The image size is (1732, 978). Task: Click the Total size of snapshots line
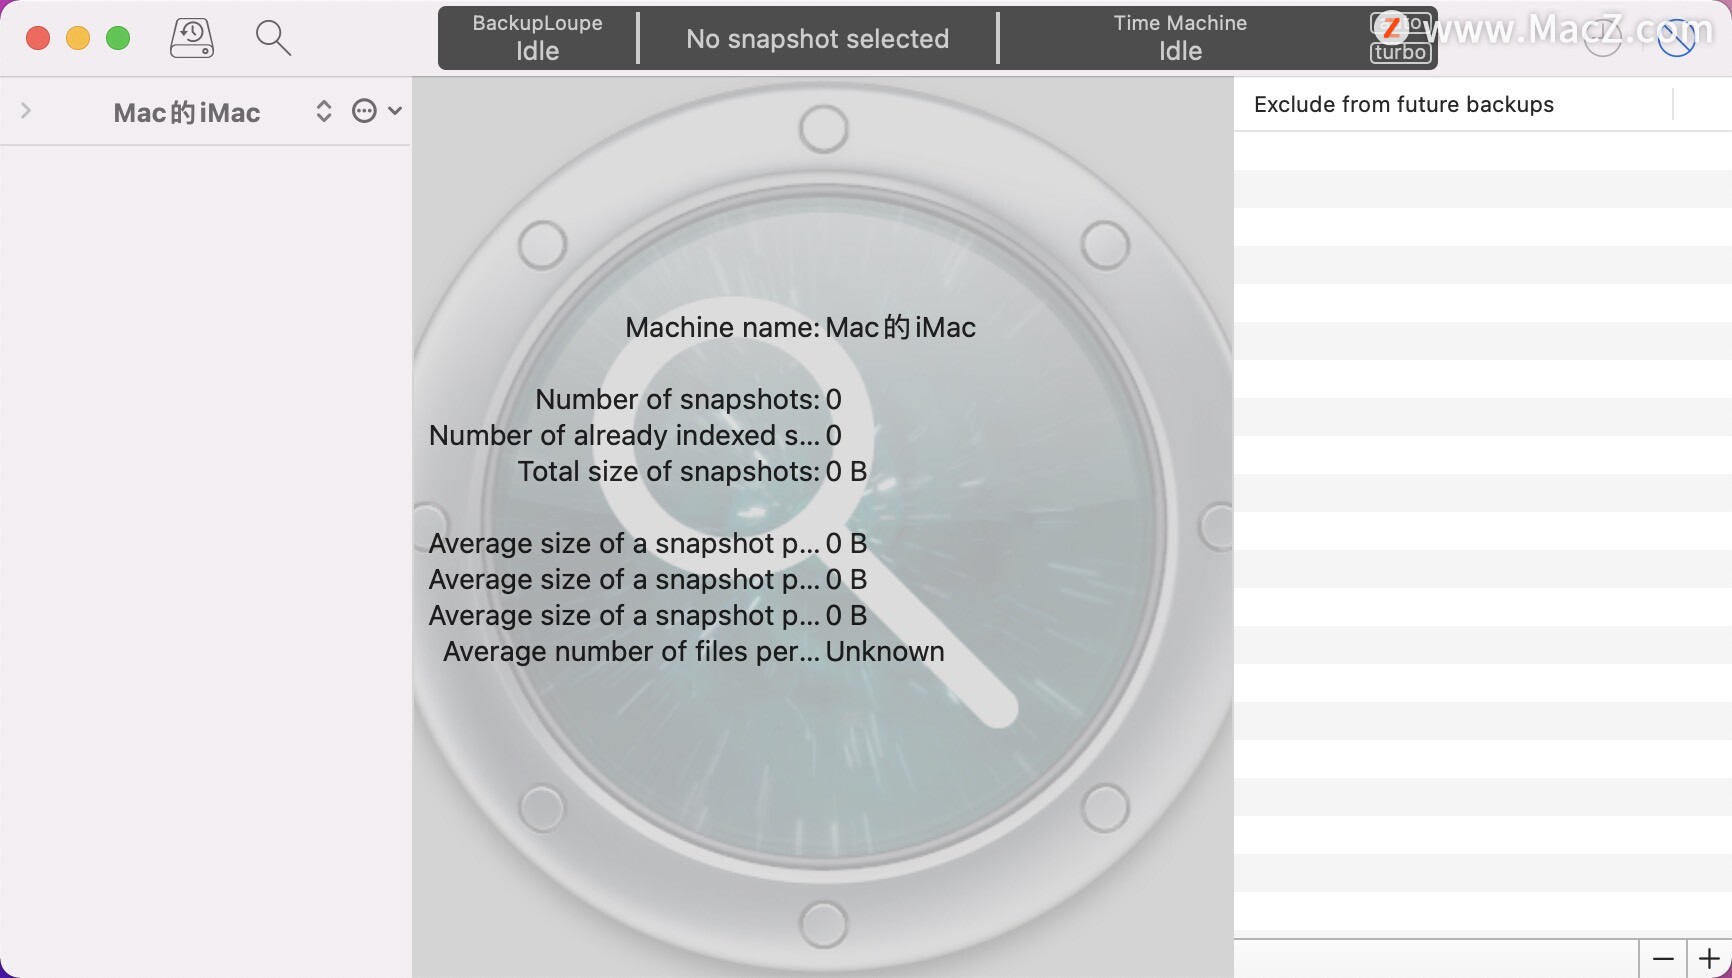pos(692,471)
